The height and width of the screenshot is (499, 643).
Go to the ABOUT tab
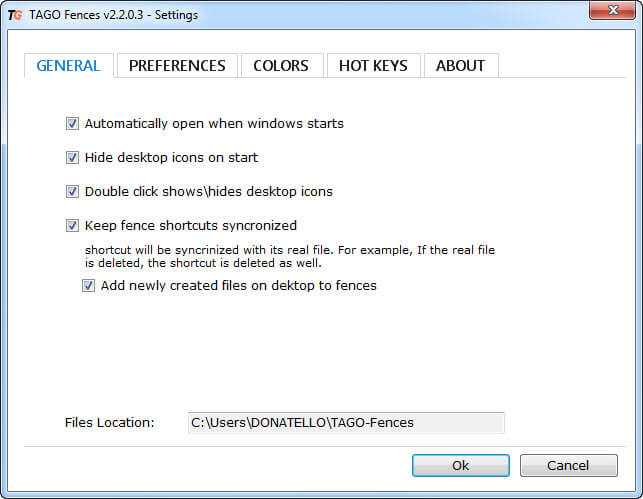[x=461, y=66]
